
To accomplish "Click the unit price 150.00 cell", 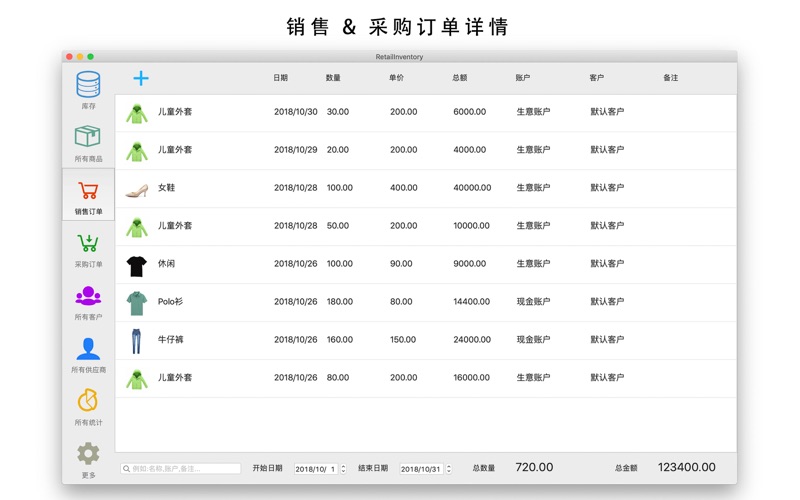I will pos(403,339).
